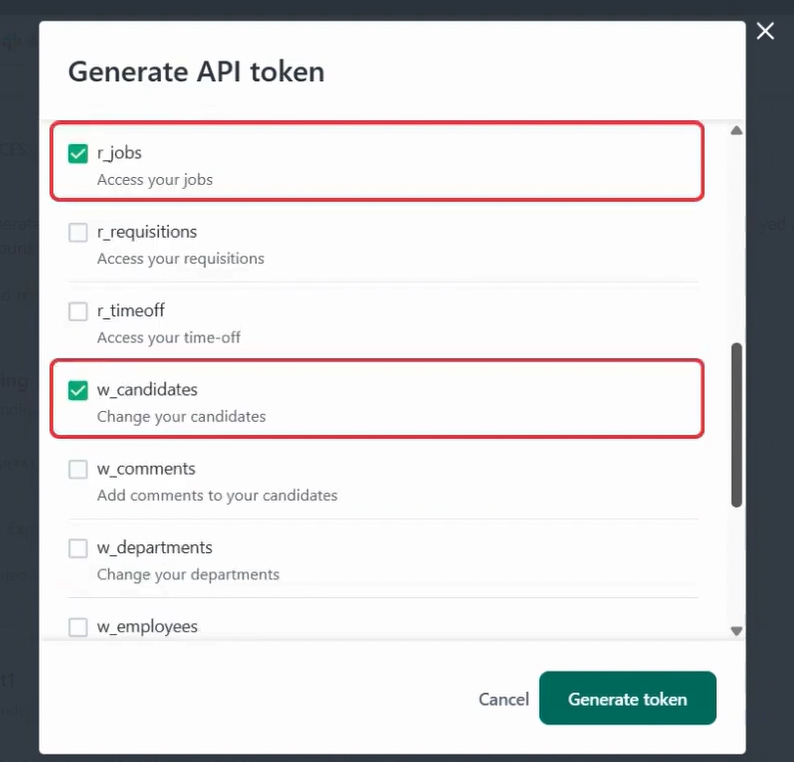Uncheck the w_candidates checkbox
The height and width of the screenshot is (762, 794).
click(78, 391)
